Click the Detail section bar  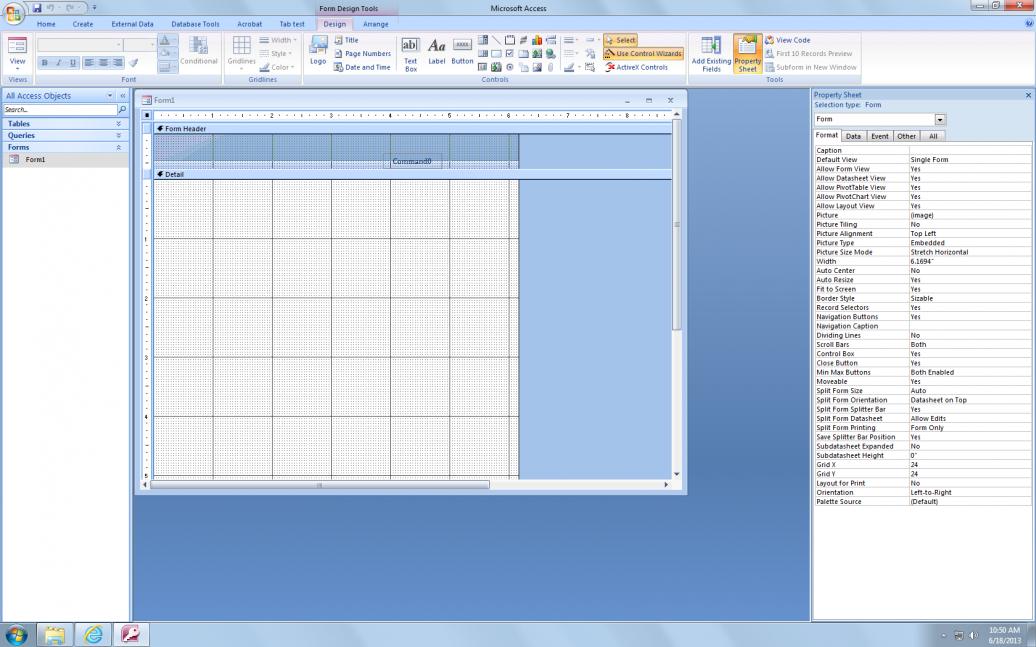[412, 174]
